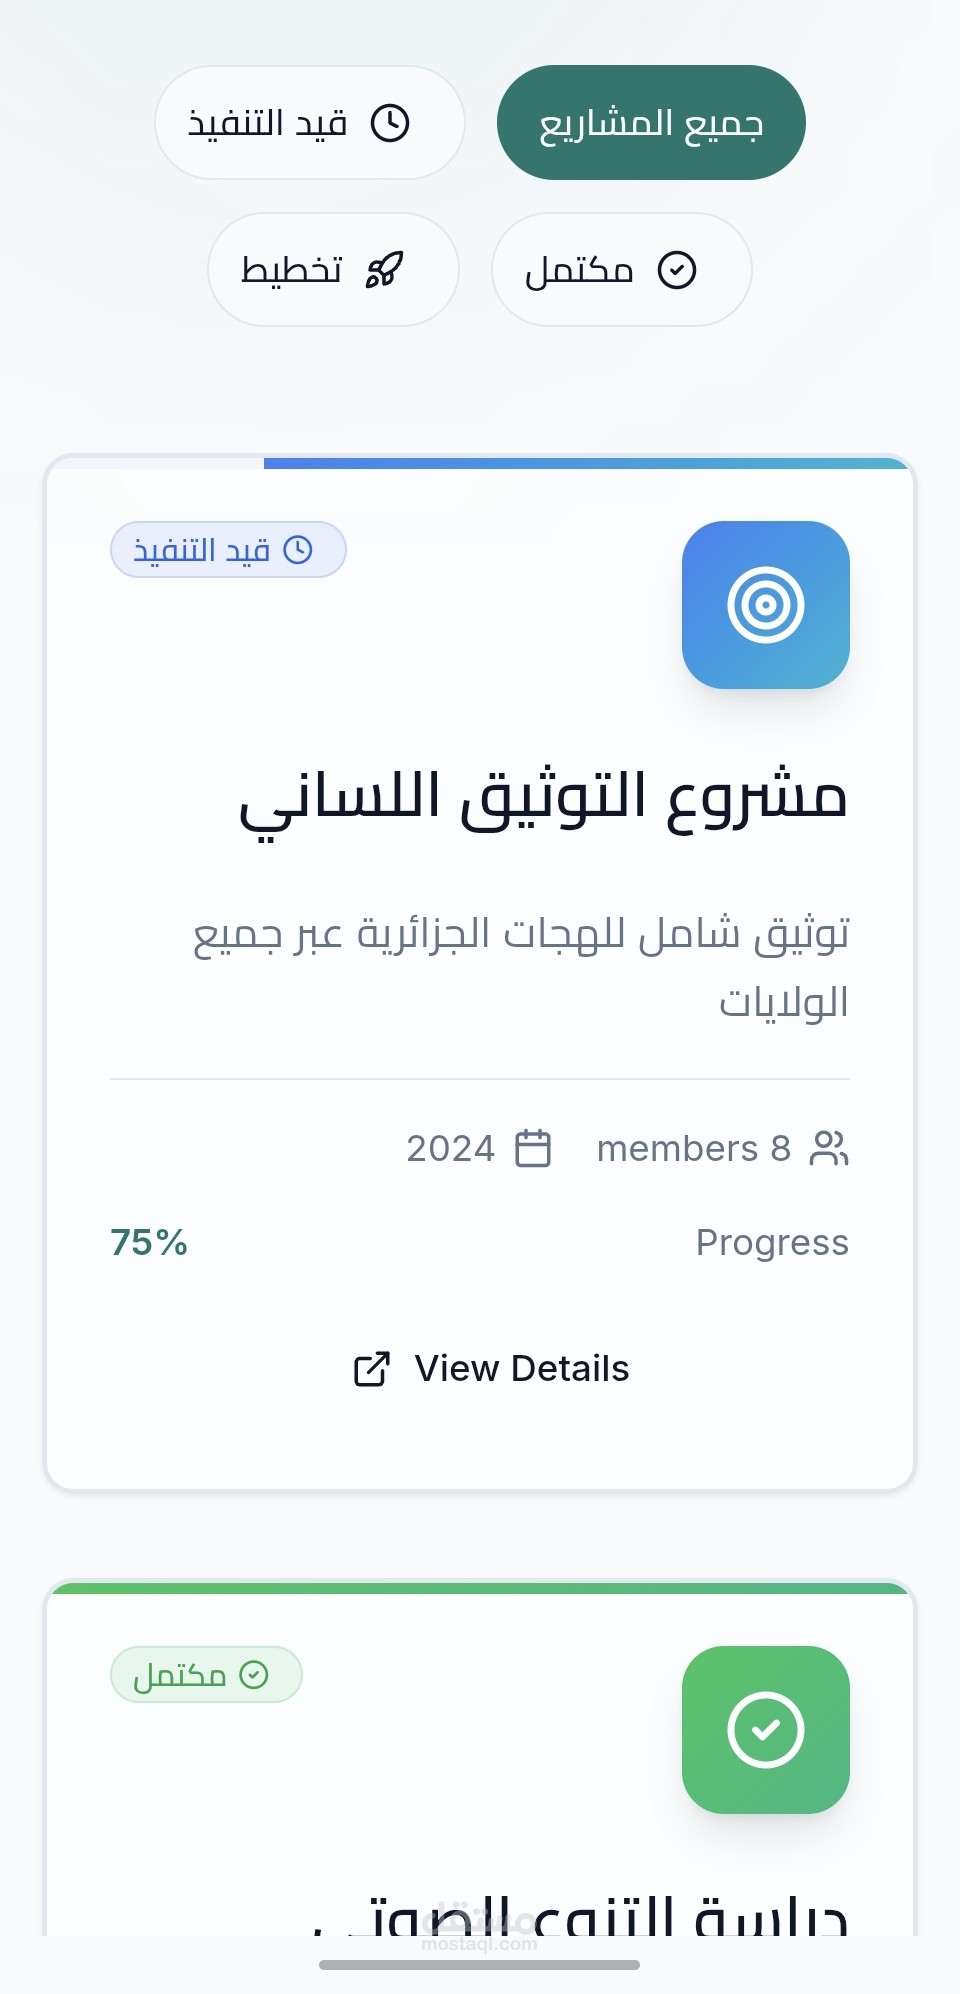Click the calendar icon beside 2024

point(533,1148)
